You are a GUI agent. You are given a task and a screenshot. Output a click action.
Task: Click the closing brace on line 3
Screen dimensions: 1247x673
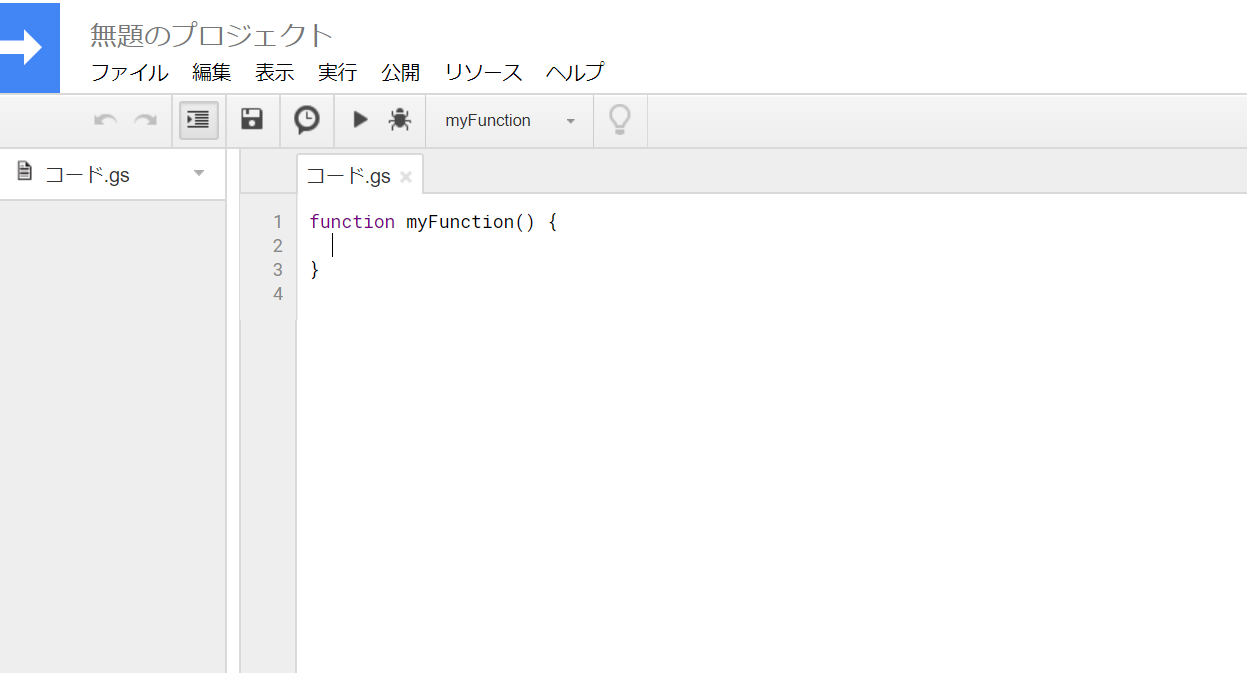point(314,270)
